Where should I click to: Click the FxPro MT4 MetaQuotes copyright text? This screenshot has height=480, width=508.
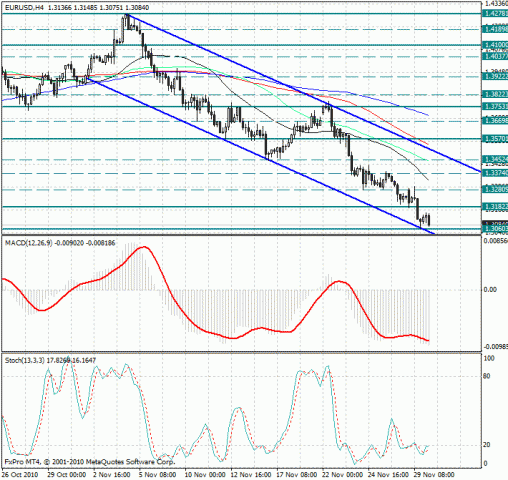(89, 462)
